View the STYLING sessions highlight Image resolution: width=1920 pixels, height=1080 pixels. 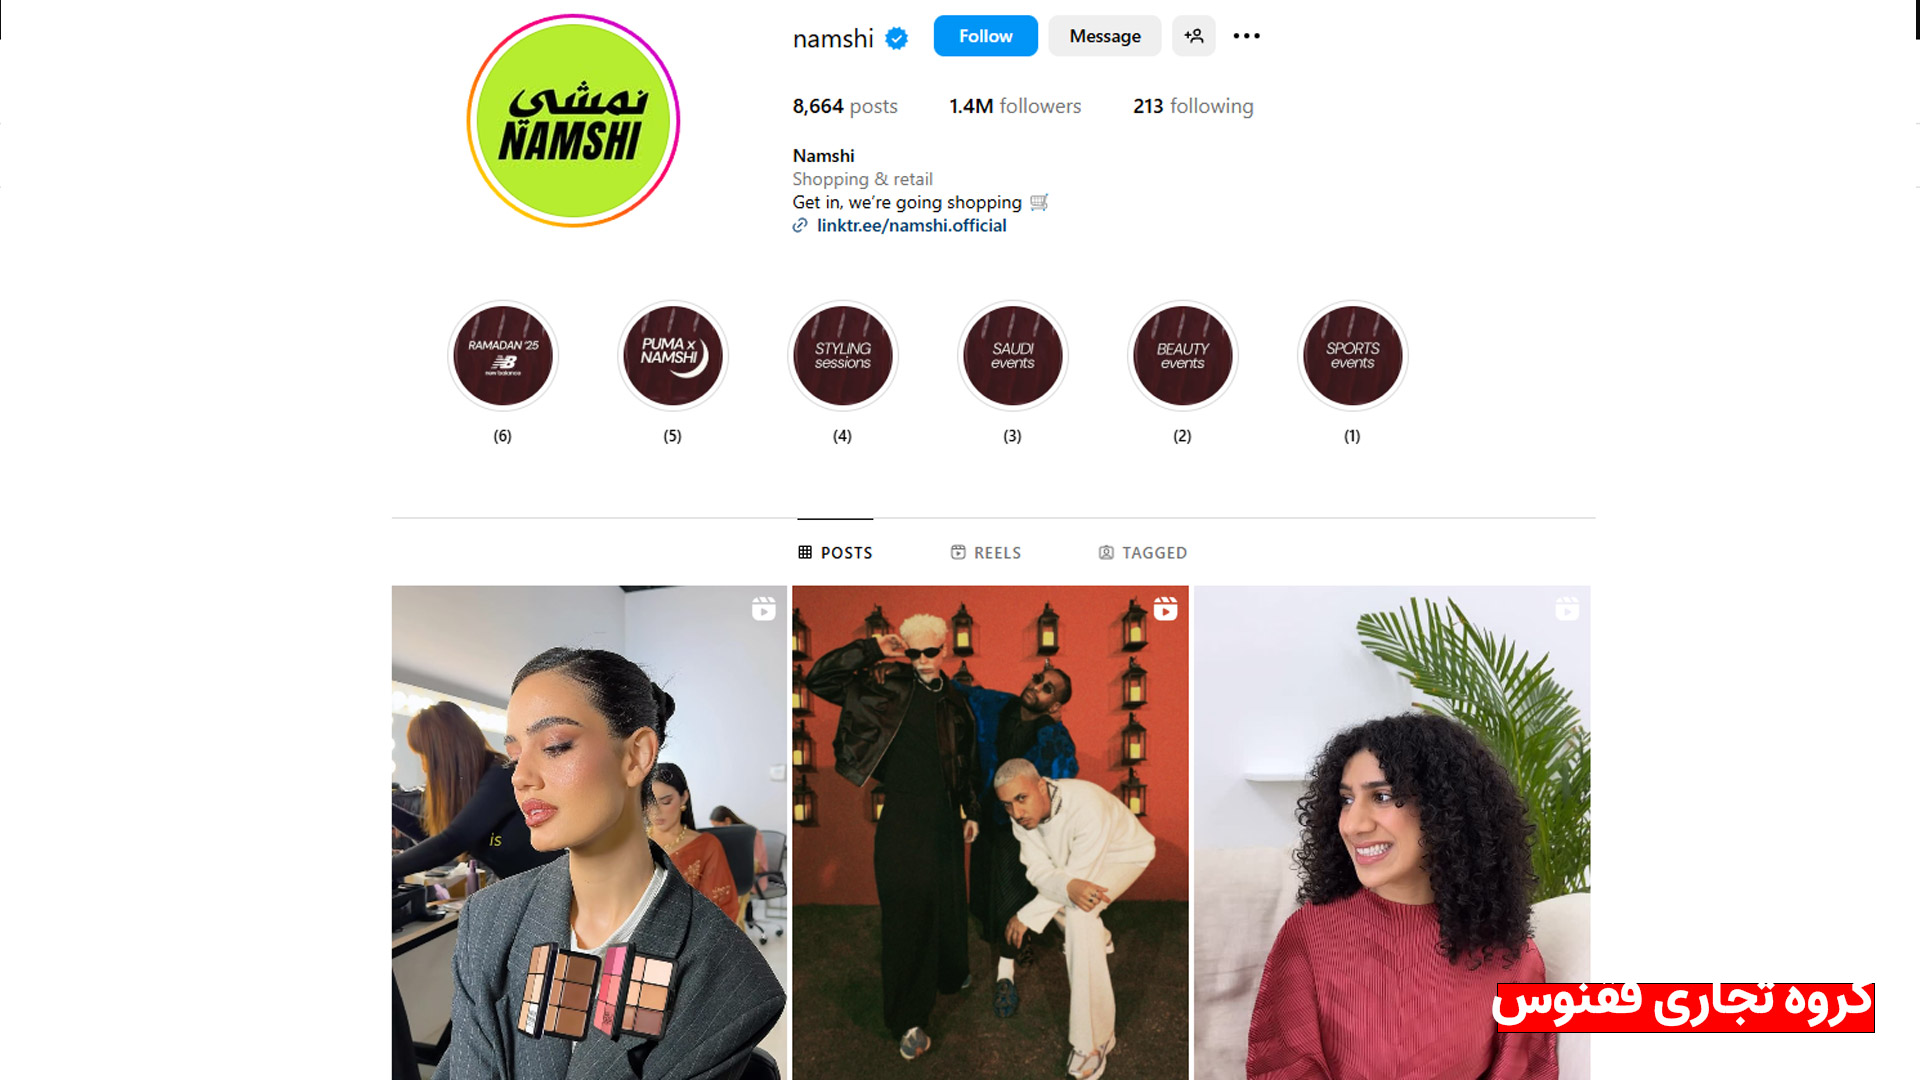[843, 356]
